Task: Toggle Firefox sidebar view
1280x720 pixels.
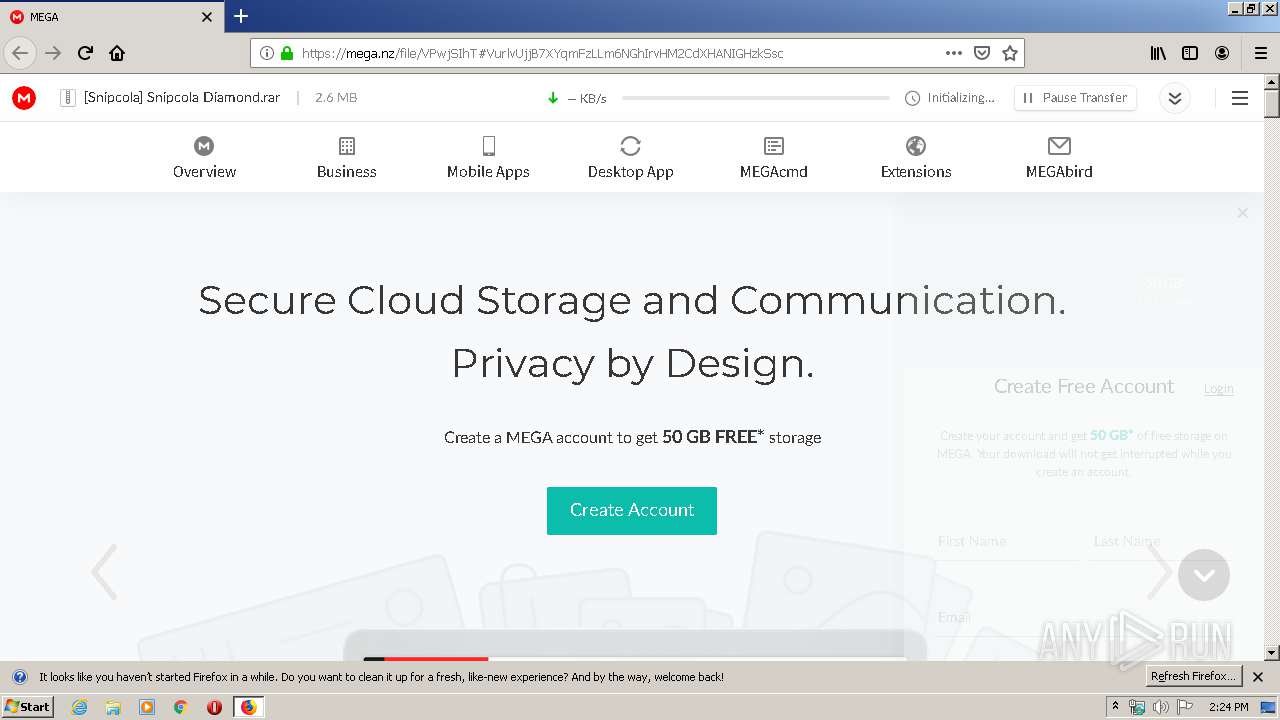Action: [1190, 53]
